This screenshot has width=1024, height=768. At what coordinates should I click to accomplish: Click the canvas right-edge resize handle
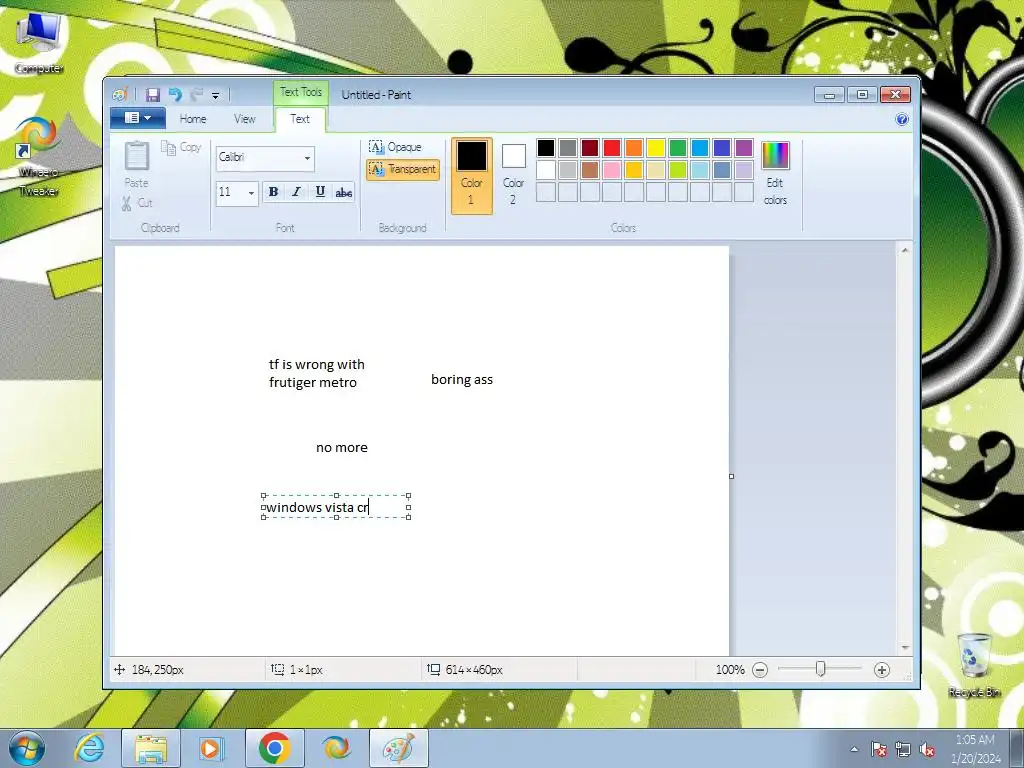[x=731, y=476]
